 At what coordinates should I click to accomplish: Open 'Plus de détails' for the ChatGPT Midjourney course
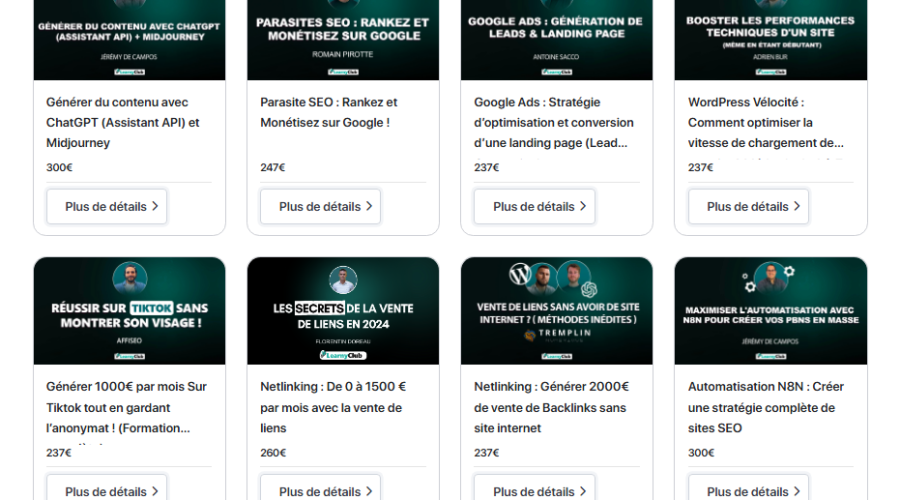tap(106, 207)
